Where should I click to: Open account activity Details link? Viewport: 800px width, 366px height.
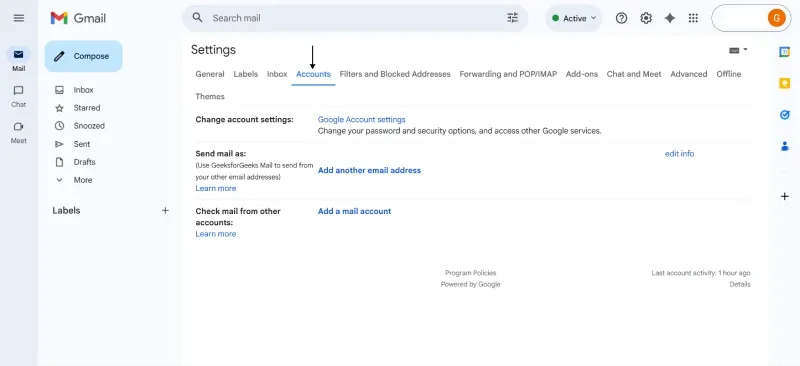click(740, 284)
